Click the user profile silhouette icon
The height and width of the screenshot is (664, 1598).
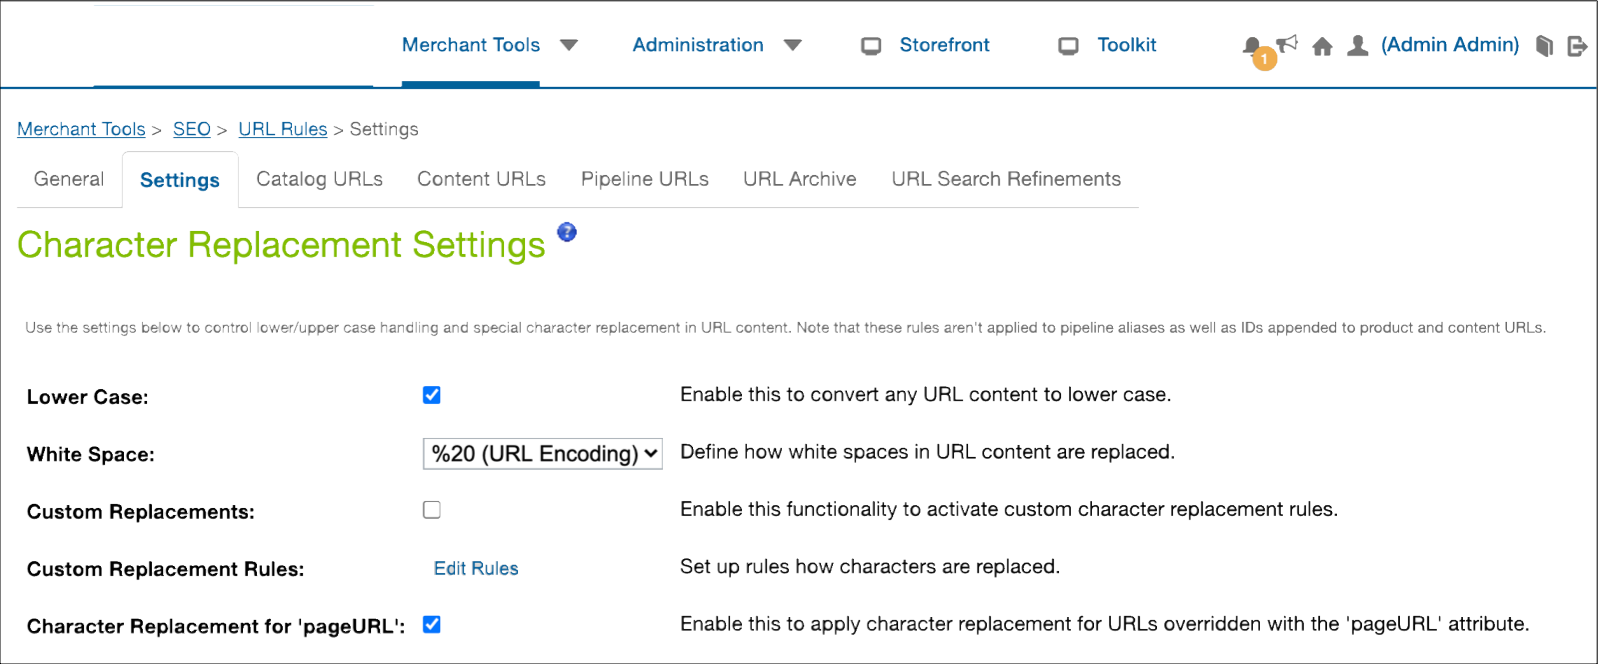(1357, 46)
